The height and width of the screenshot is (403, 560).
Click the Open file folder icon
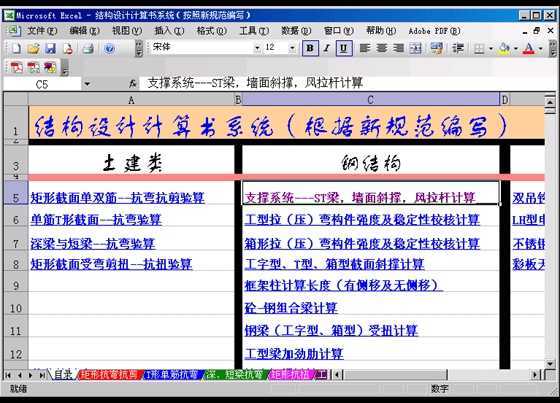(33, 48)
